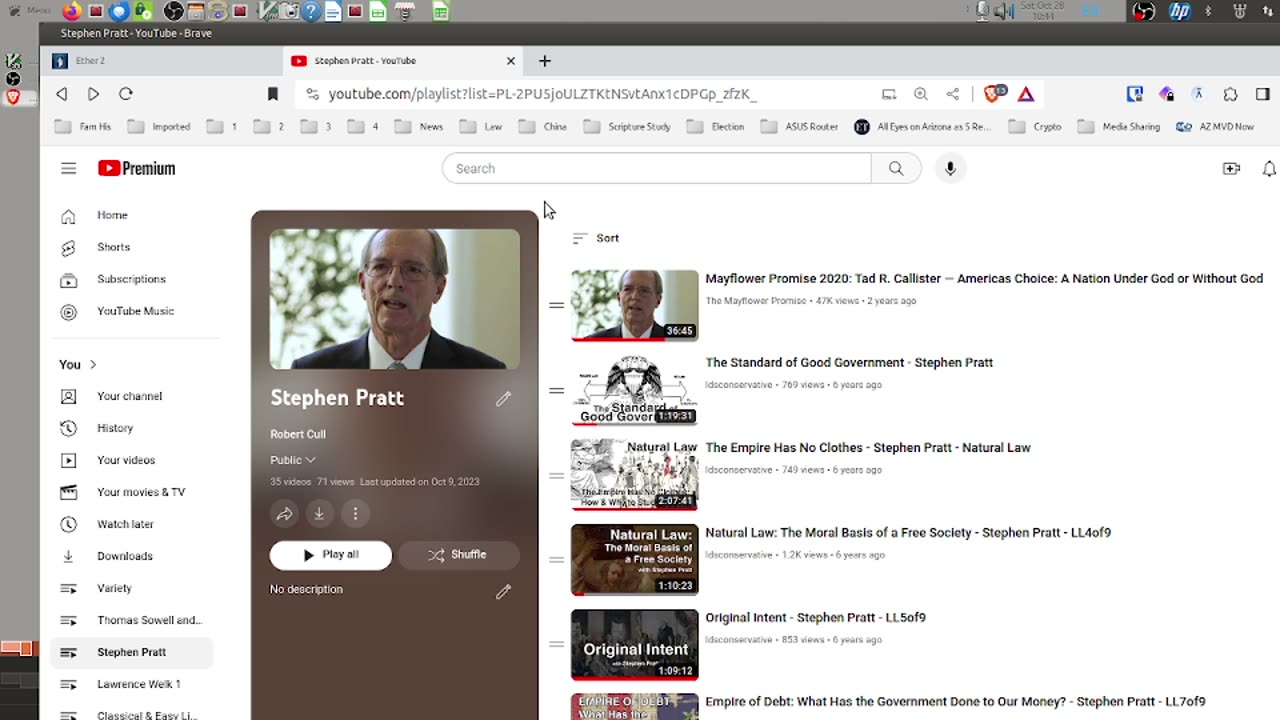Viewport: 1280px width, 720px height.
Task: Open the Original Intent video title
Action: 815,618
